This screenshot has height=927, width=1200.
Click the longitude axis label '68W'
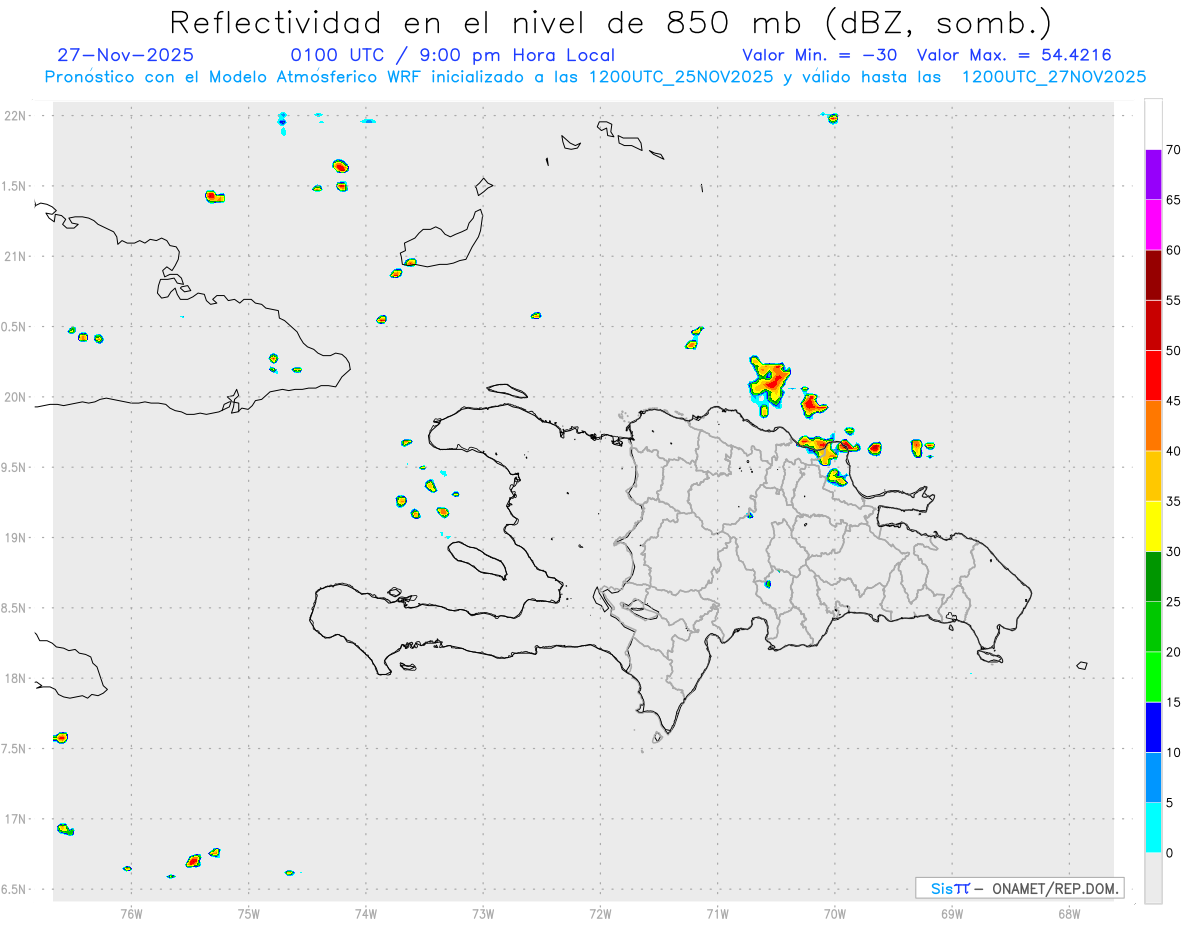[1069, 913]
